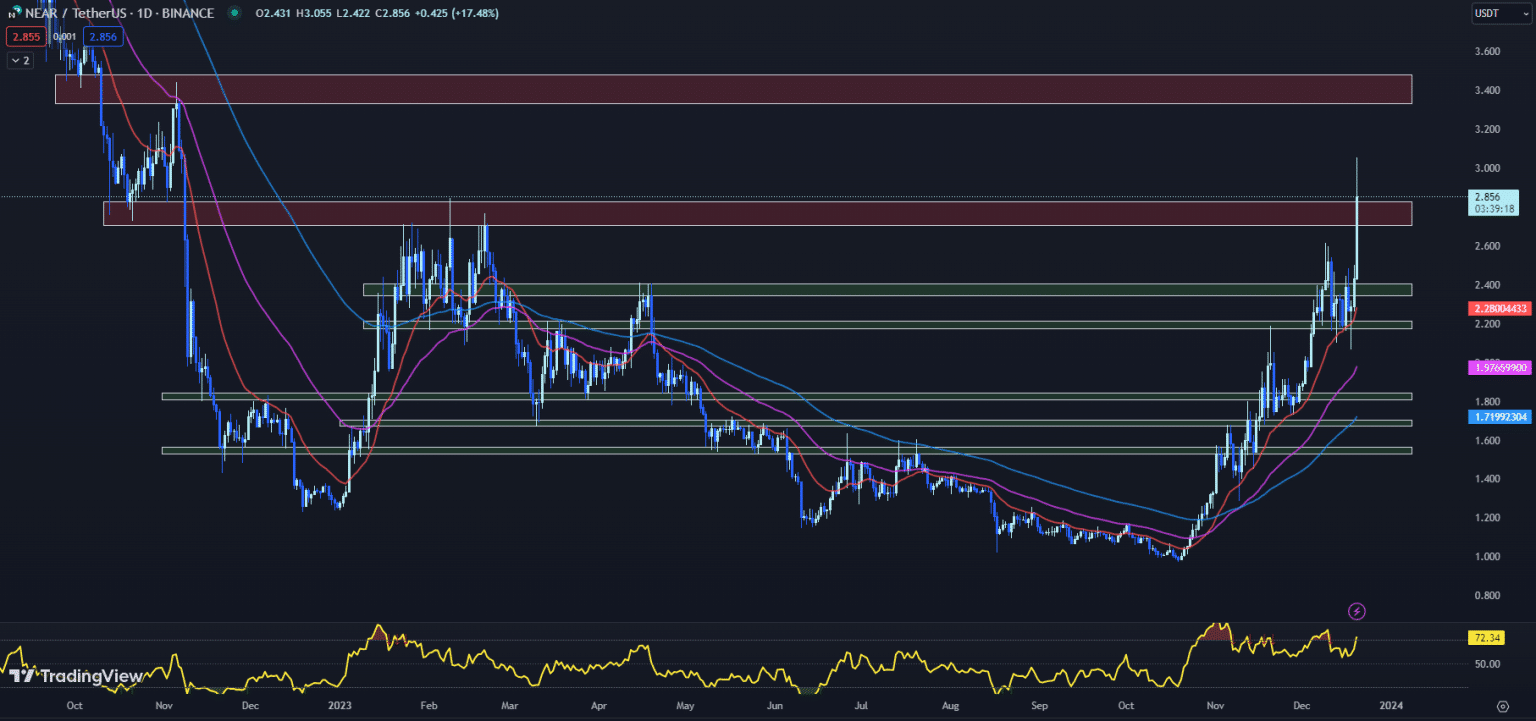Select the red resistance zone near 2.800
Screen dimensions: 1536x721
[x=757, y=213]
